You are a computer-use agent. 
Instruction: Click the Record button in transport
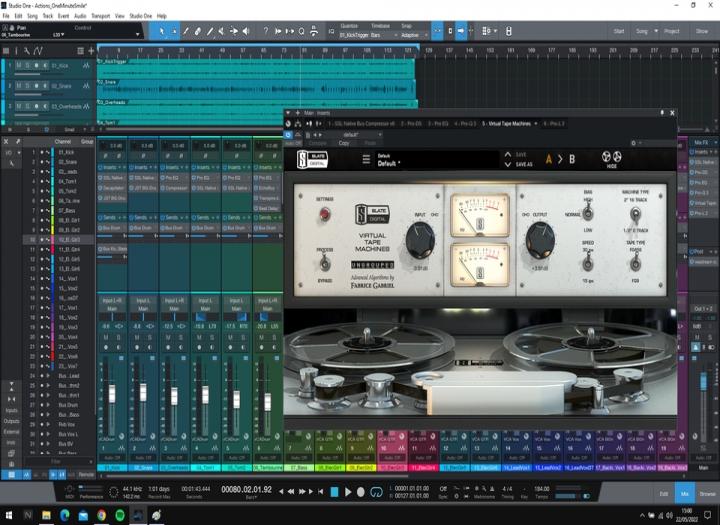(361, 492)
